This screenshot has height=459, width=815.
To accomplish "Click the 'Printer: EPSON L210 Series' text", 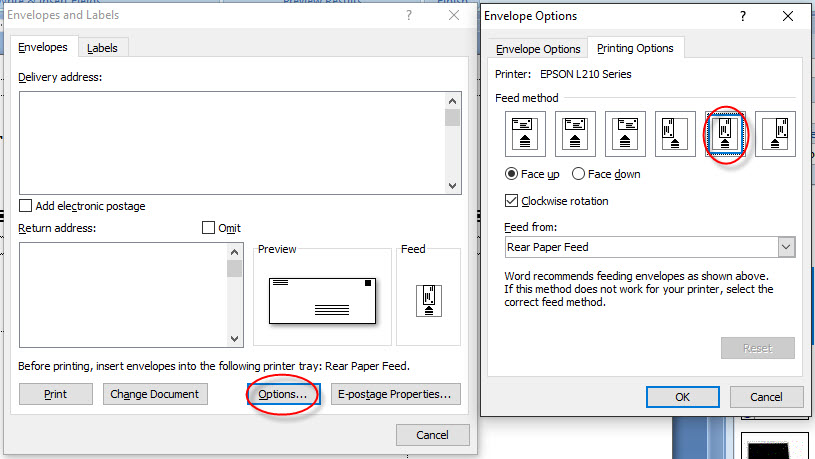I will (x=563, y=74).
